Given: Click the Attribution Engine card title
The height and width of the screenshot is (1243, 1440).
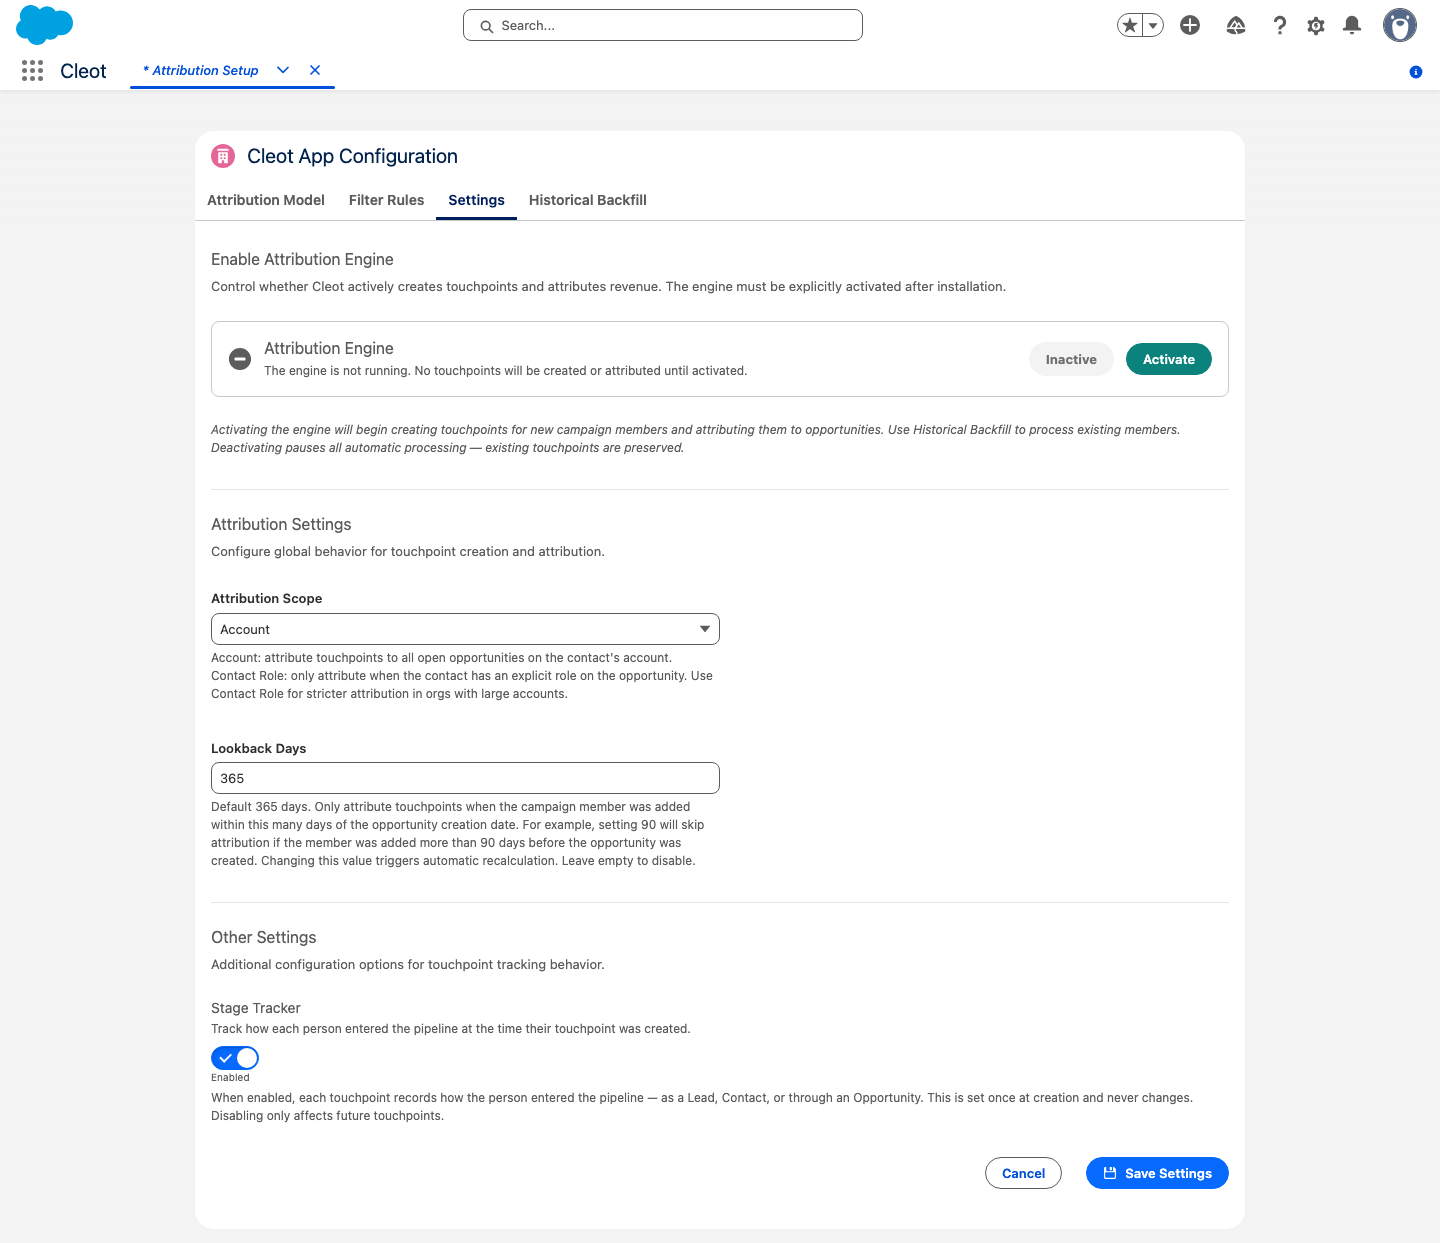Looking at the screenshot, I should [329, 348].
